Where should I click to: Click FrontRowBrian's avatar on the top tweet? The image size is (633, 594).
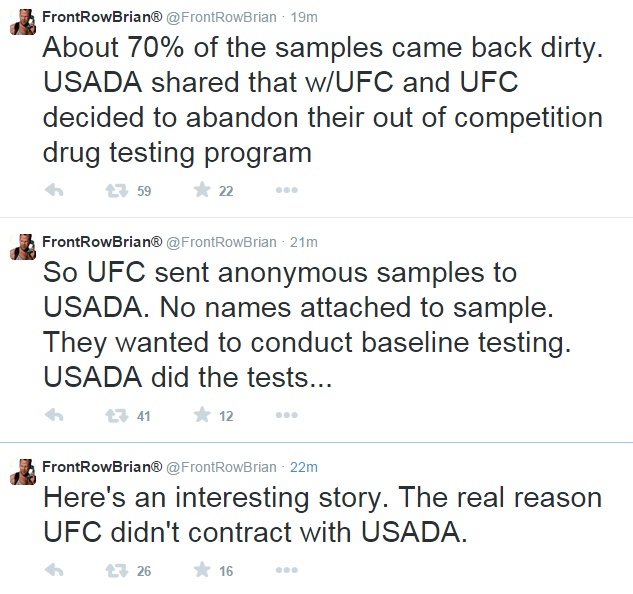tap(23, 22)
